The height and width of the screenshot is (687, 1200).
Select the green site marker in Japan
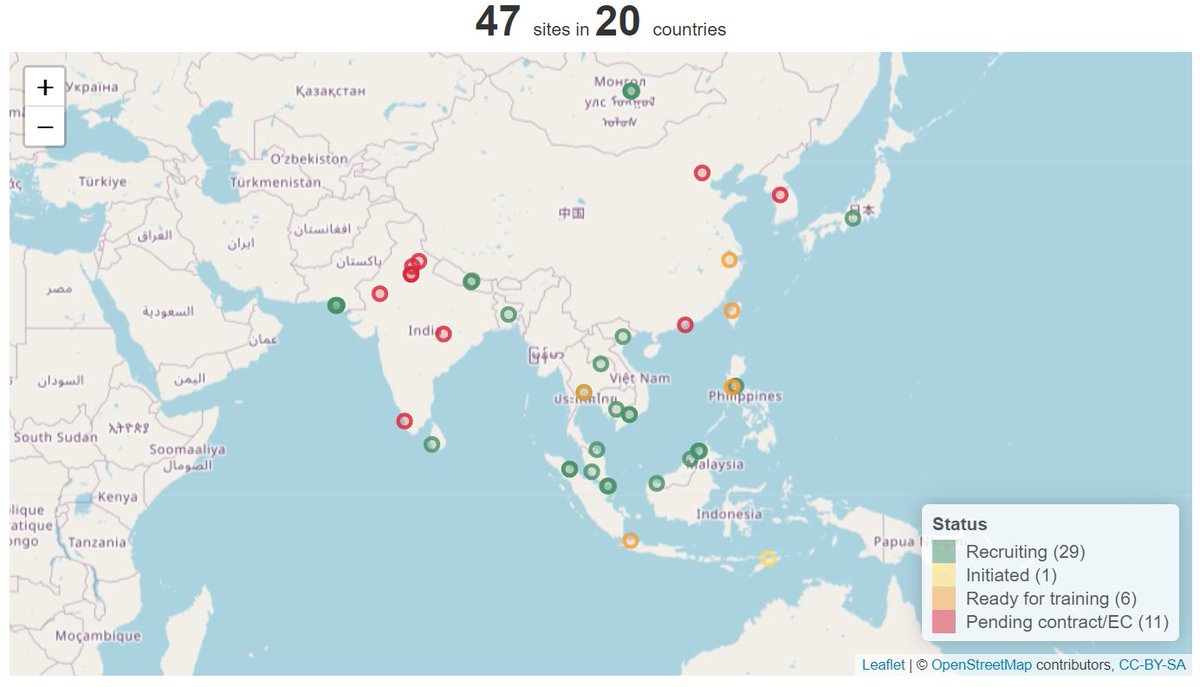click(852, 218)
